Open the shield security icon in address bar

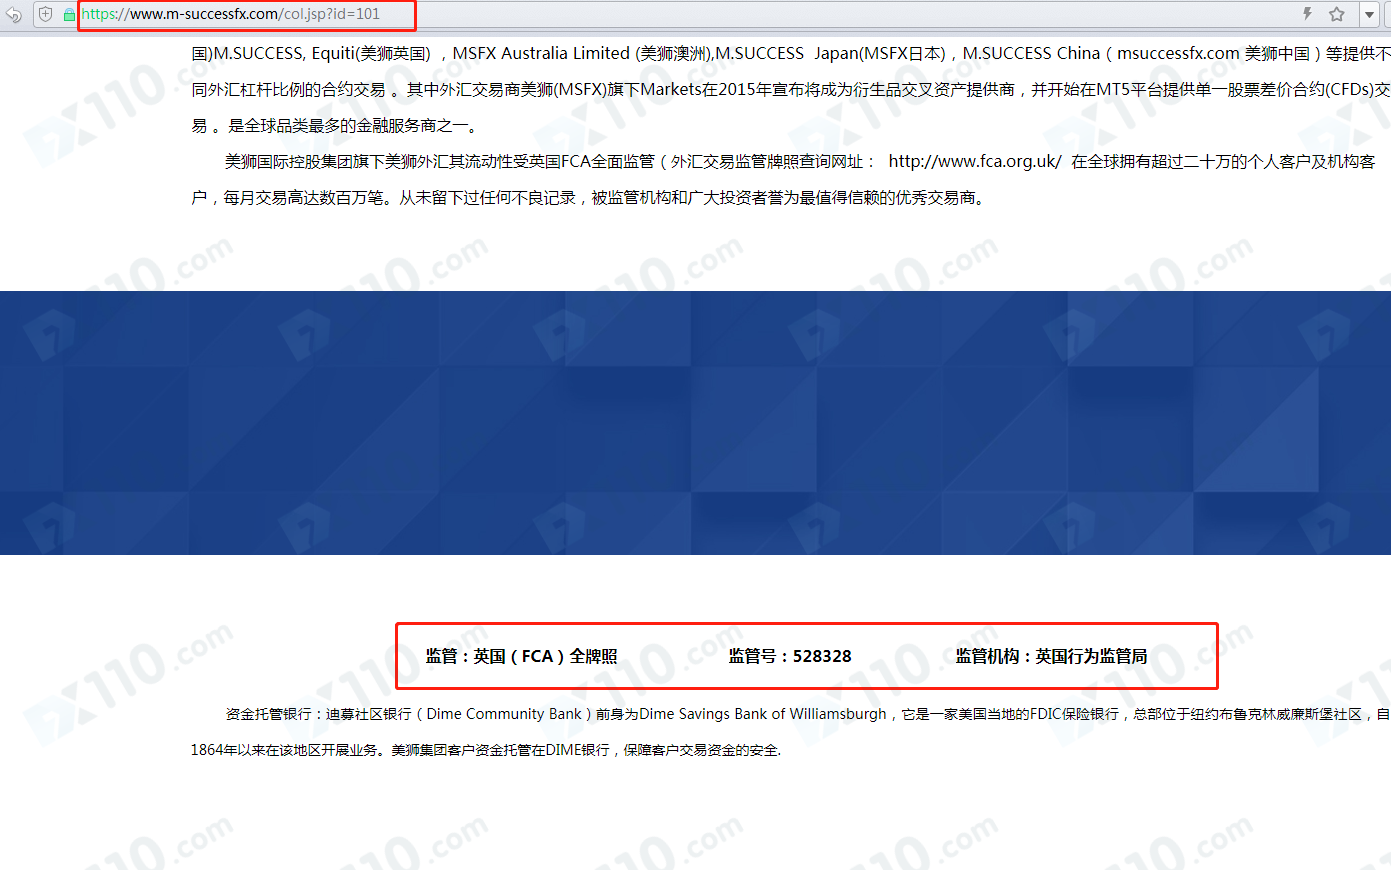click(x=45, y=14)
